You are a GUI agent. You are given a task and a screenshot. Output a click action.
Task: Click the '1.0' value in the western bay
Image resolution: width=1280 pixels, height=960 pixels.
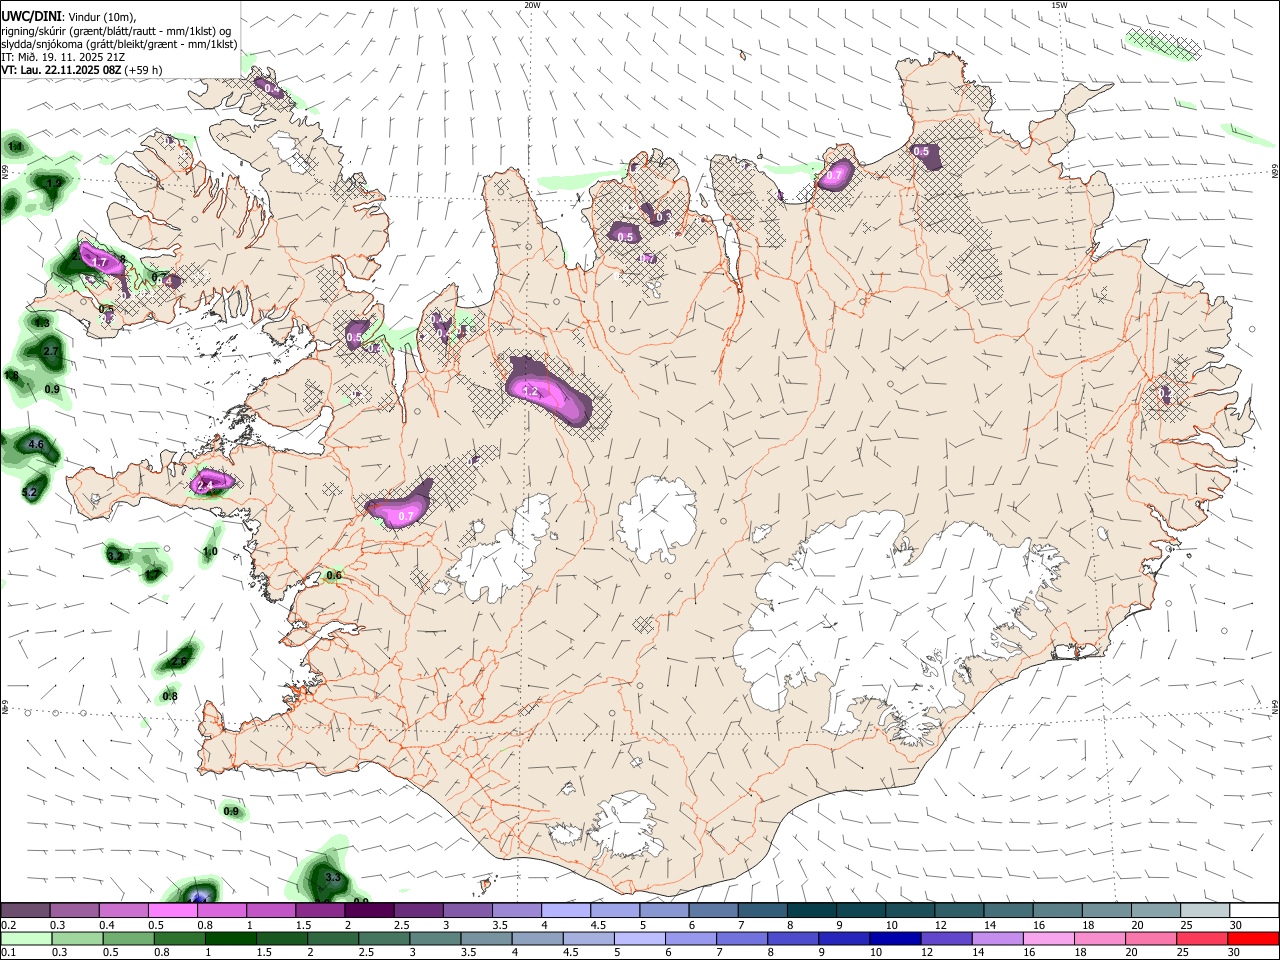point(210,551)
